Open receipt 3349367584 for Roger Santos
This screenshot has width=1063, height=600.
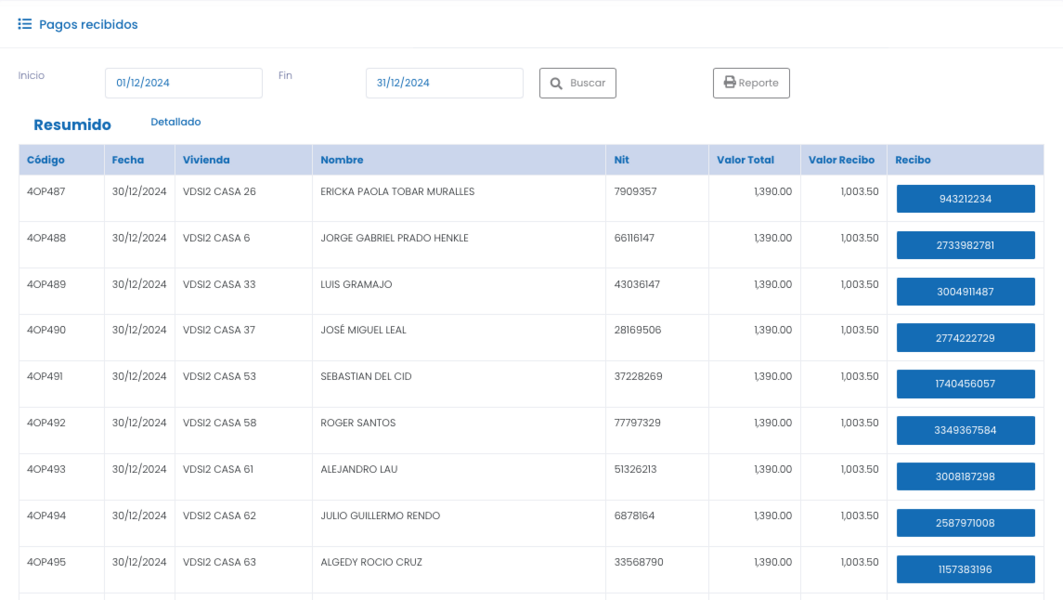pyautogui.click(x=965, y=430)
